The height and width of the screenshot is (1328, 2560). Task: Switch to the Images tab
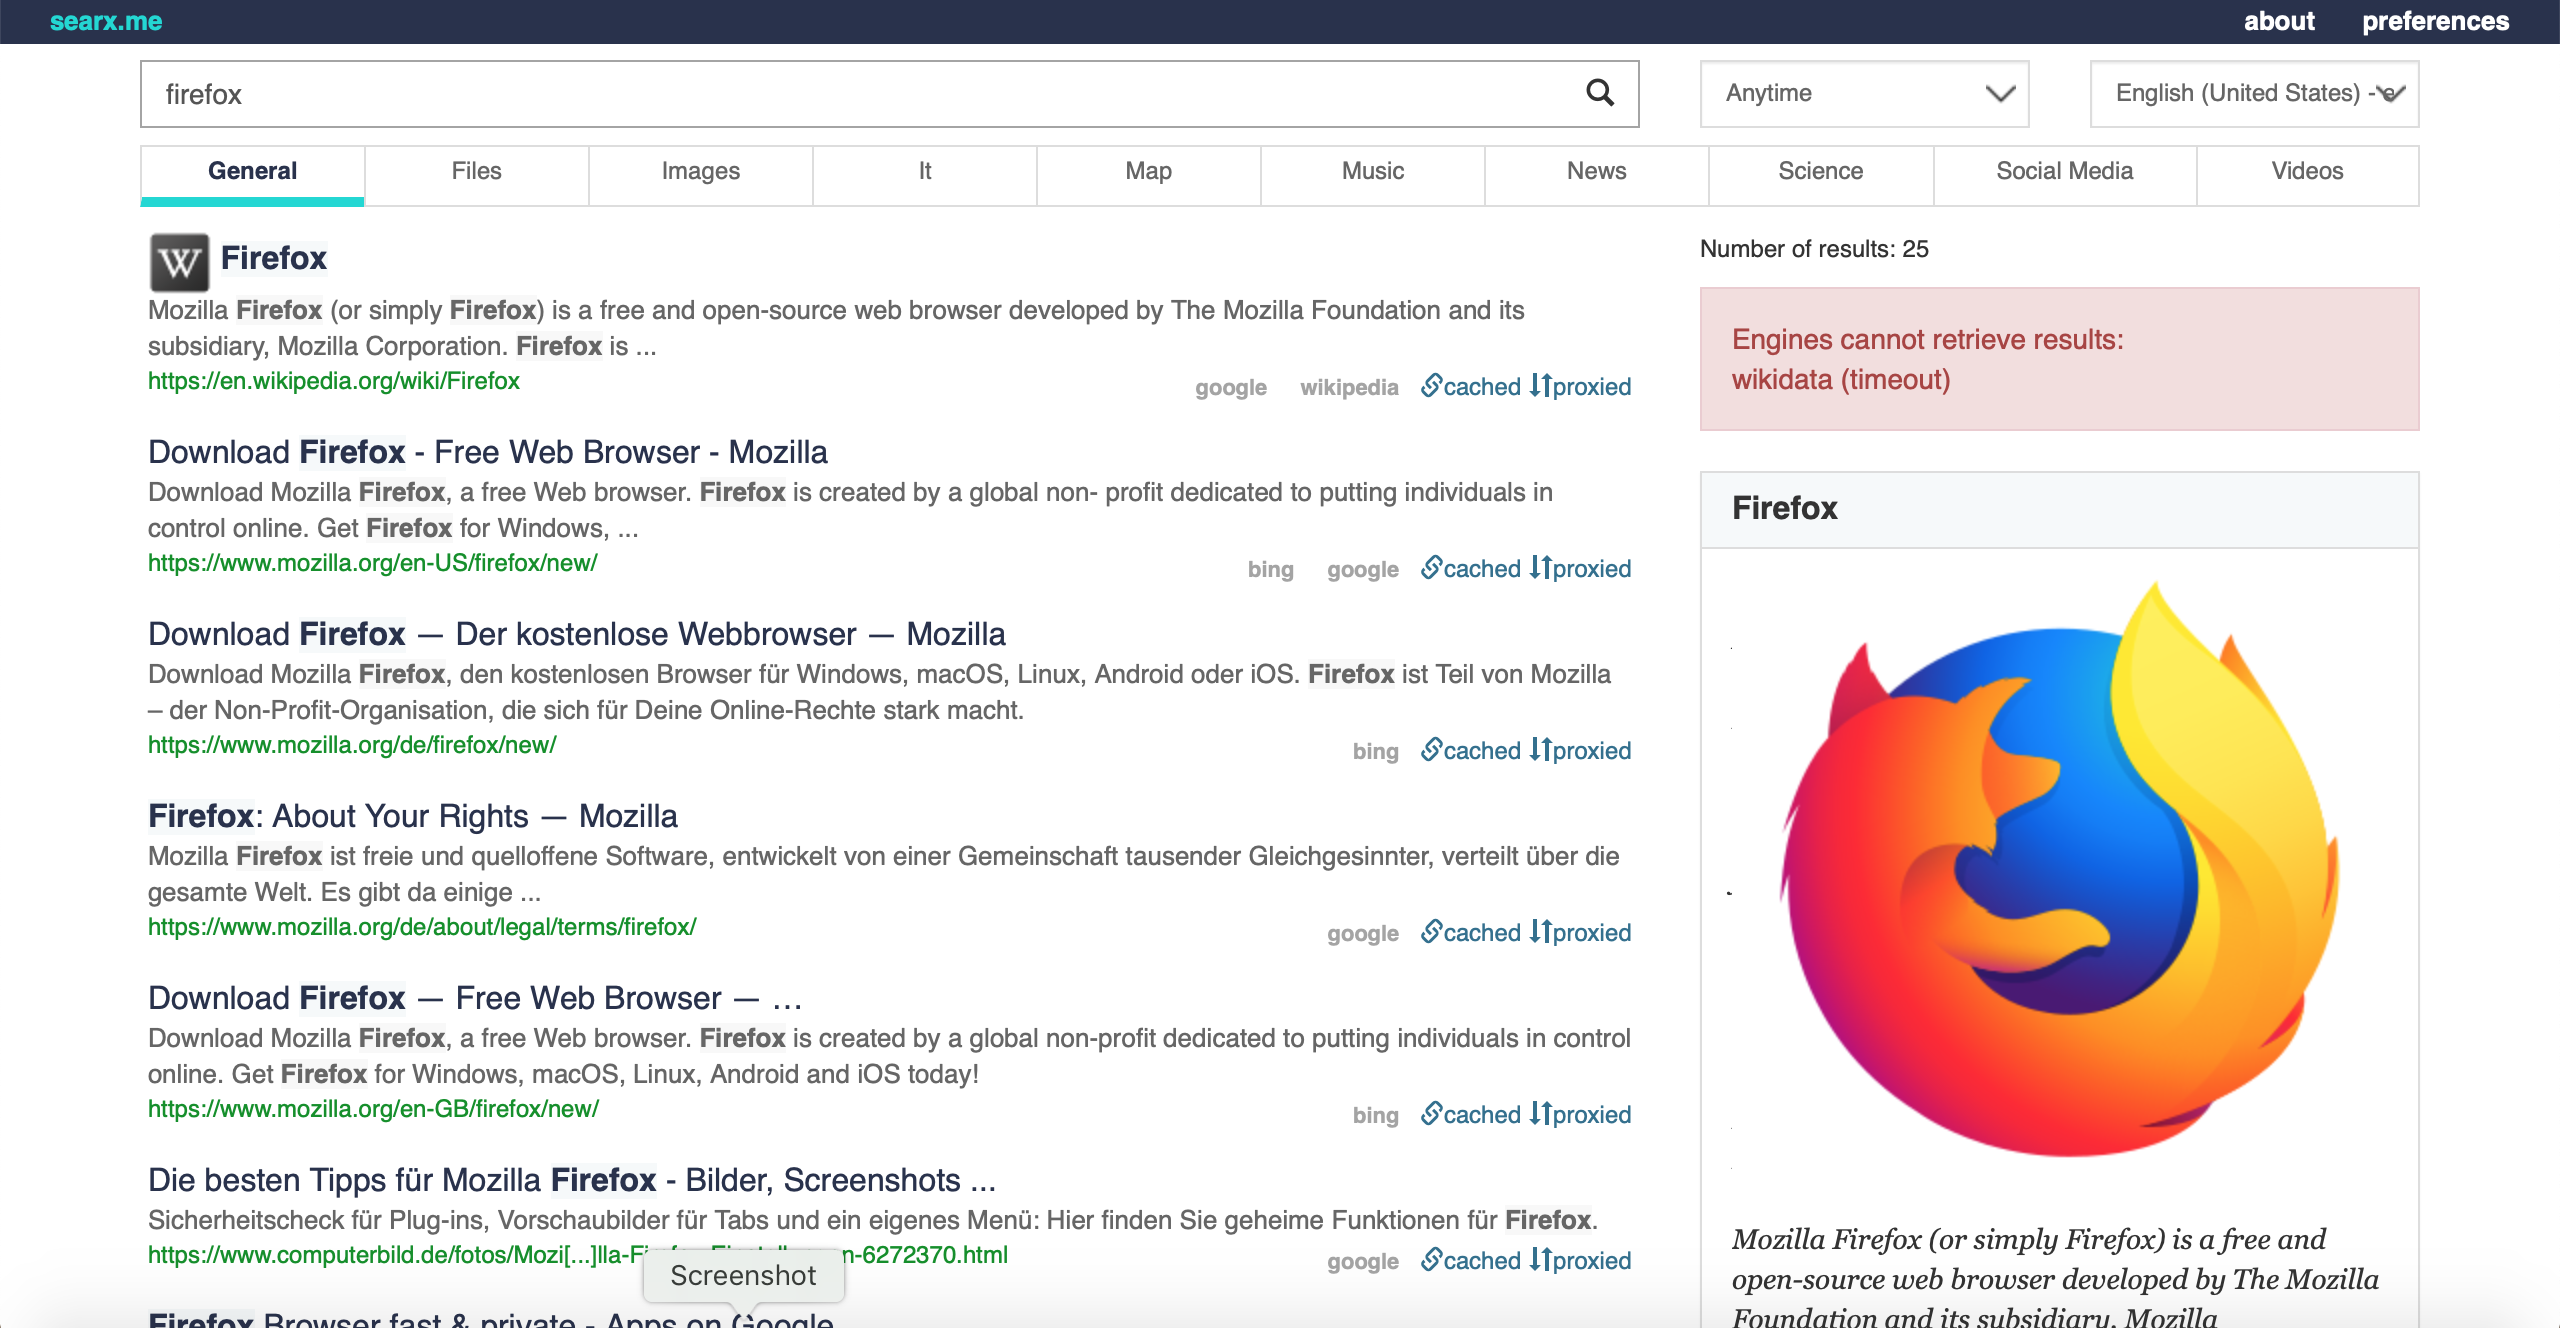tap(700, 171)
